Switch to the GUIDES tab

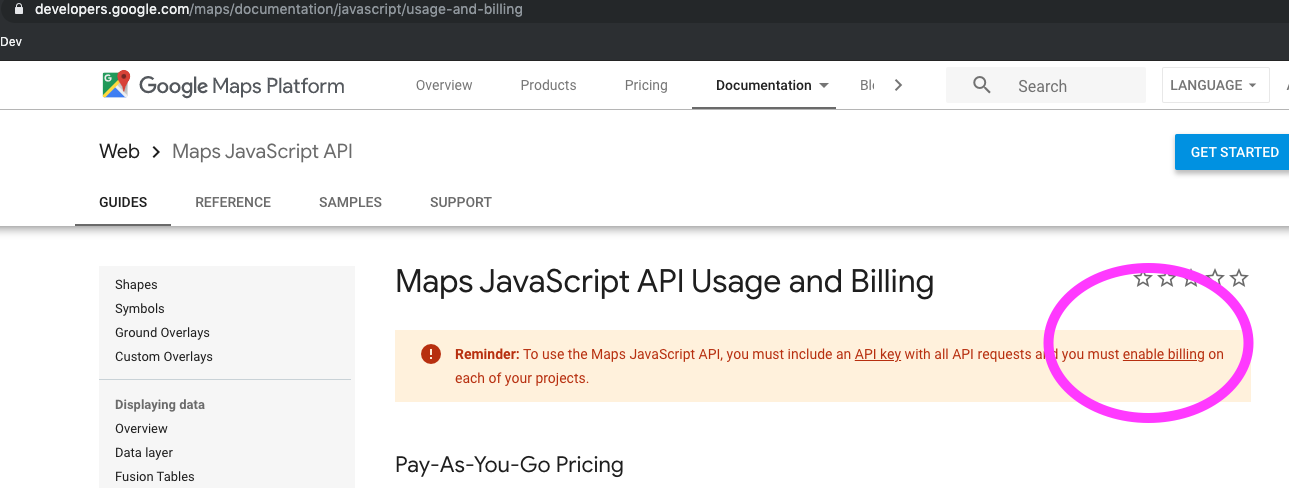[123, 202]
